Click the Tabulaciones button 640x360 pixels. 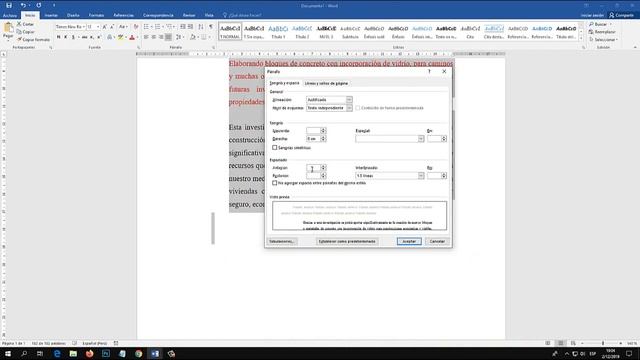click(x=282, y=241)
